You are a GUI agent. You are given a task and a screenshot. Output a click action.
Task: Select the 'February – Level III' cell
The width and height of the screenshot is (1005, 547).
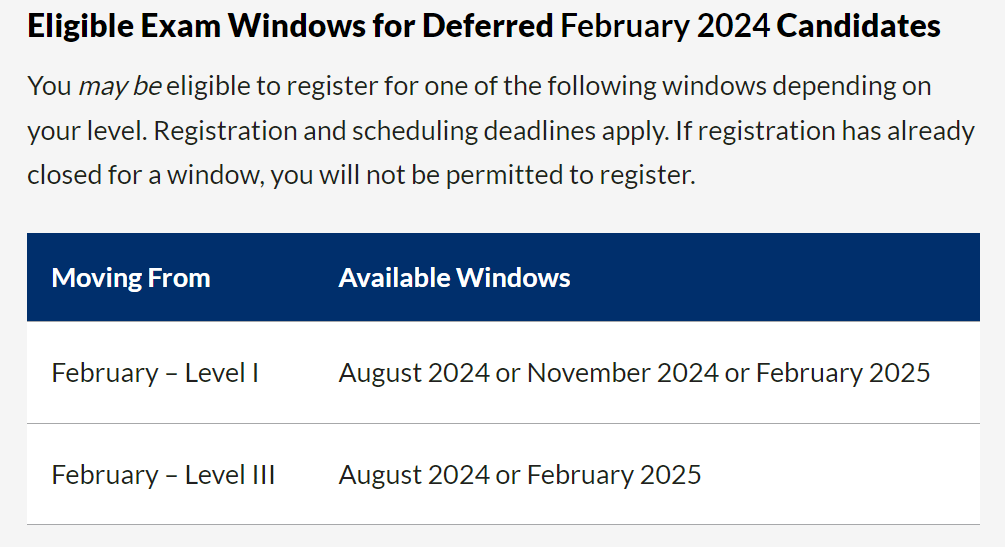163,474
